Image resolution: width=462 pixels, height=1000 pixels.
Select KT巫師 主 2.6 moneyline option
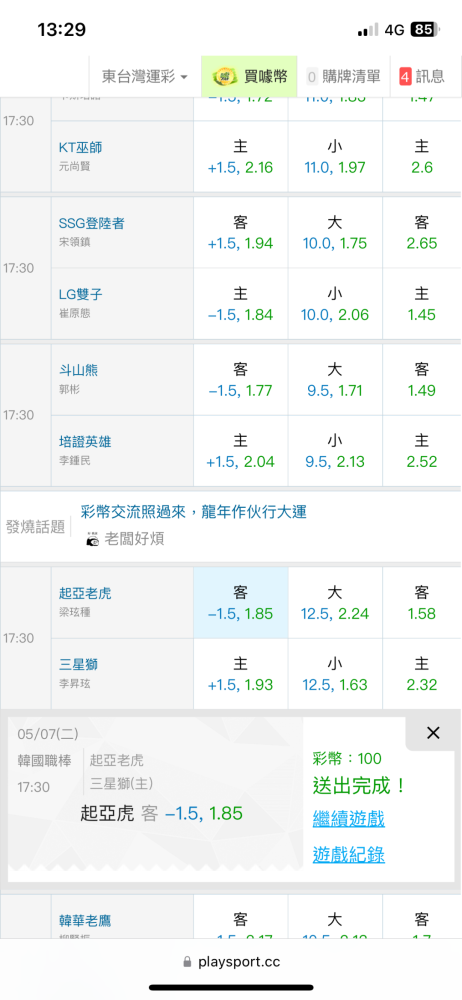[422, 156]
